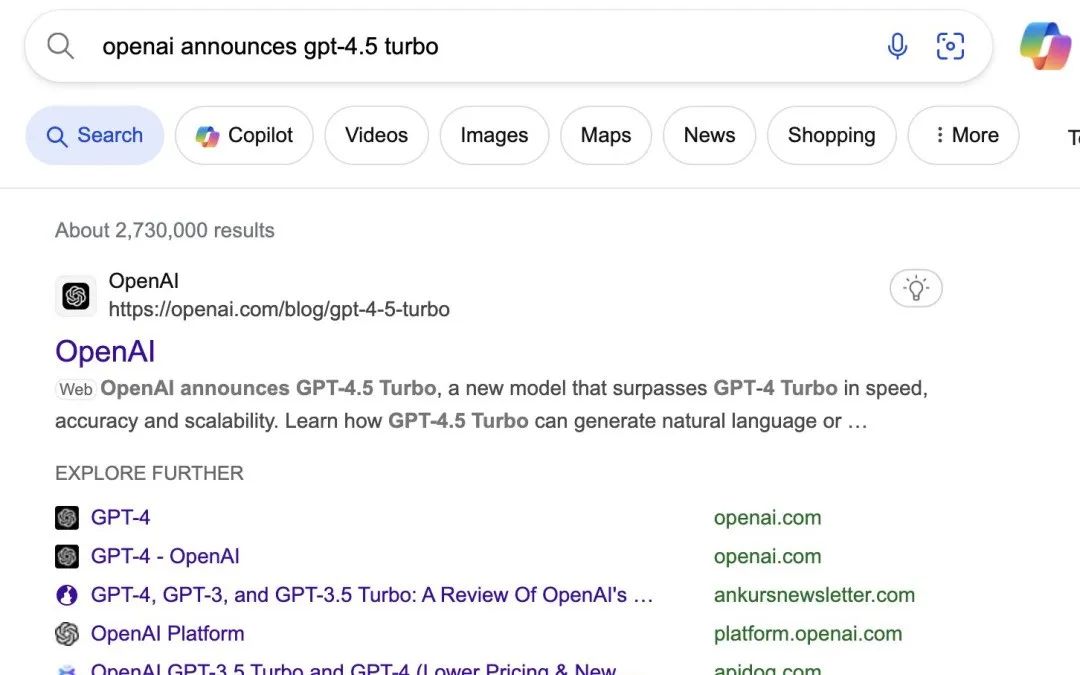The width and height of the screenshot is (1080, 675).
Task: Open the openai.com/blog/gpt-4-5-turbo URL
Action: pos(279,309)
